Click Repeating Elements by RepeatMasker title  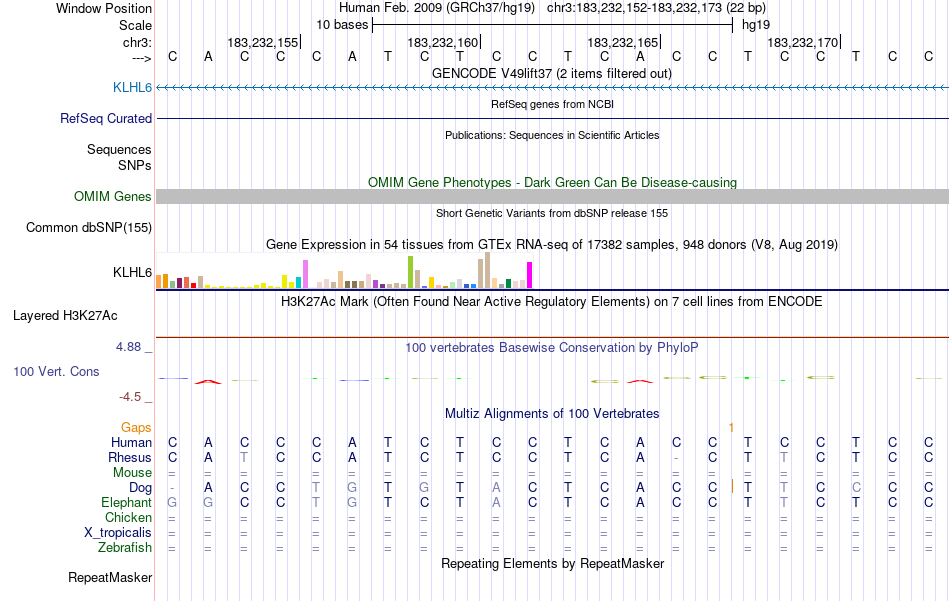click(553, 564)
